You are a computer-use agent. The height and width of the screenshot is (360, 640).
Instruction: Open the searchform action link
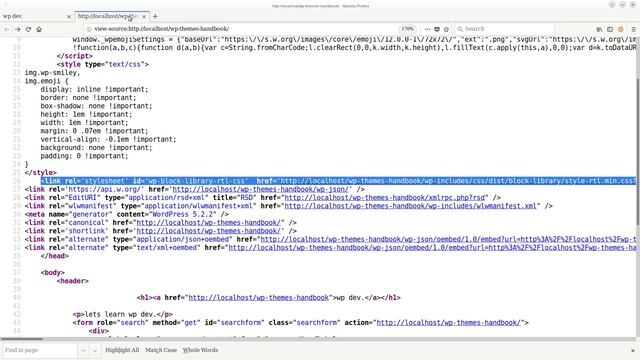click(x=448, y=322)
